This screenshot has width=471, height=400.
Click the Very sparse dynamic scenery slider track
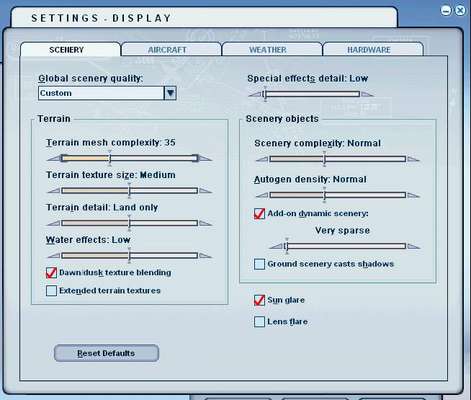point(345,246)
